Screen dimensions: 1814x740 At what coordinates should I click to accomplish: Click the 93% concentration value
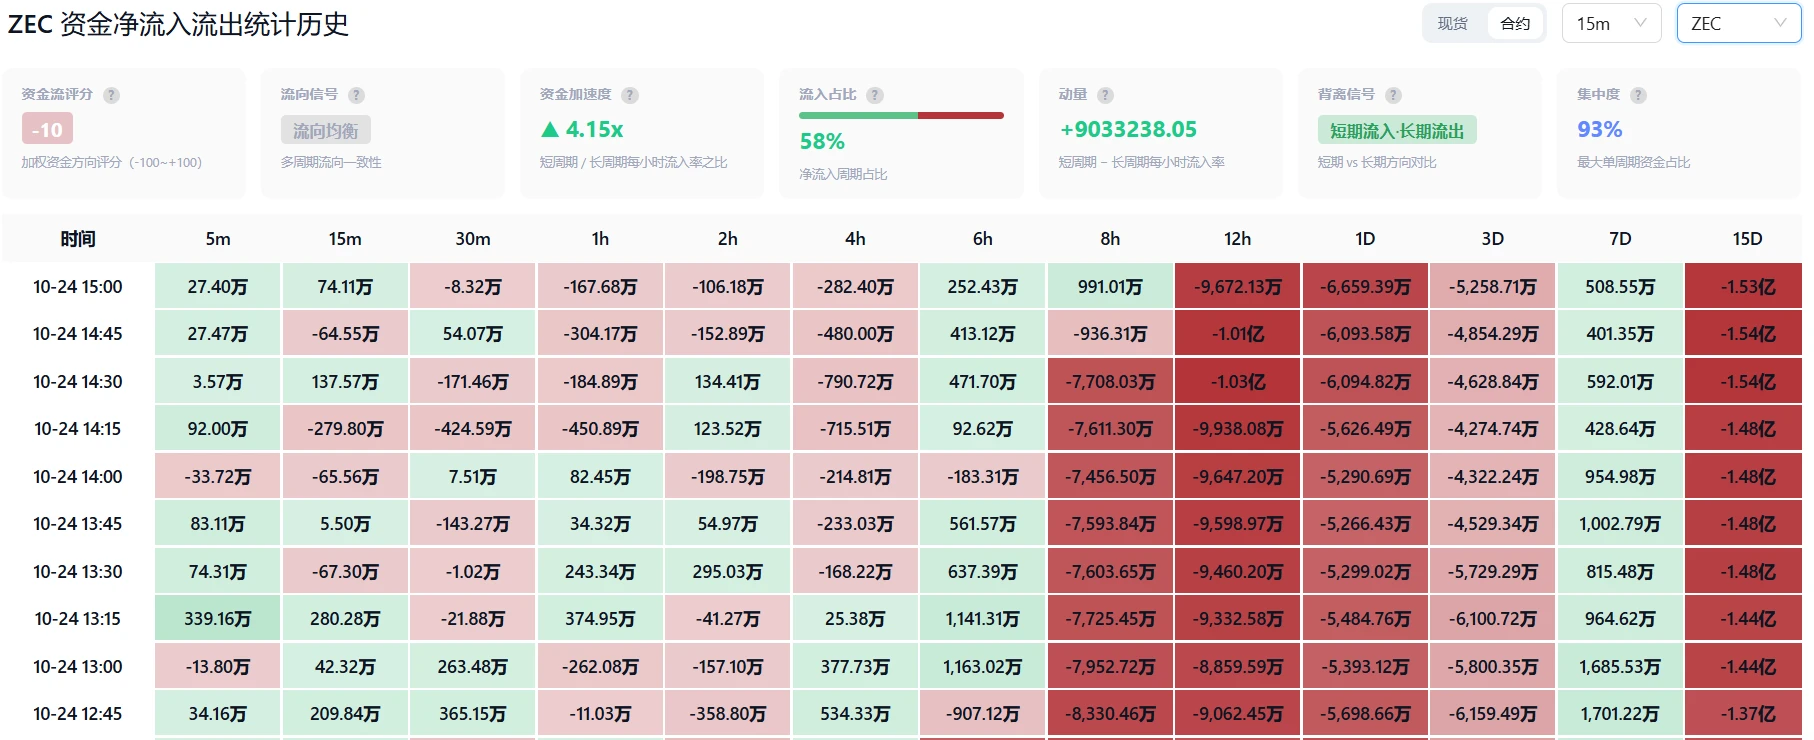(x=1599, y=129)
